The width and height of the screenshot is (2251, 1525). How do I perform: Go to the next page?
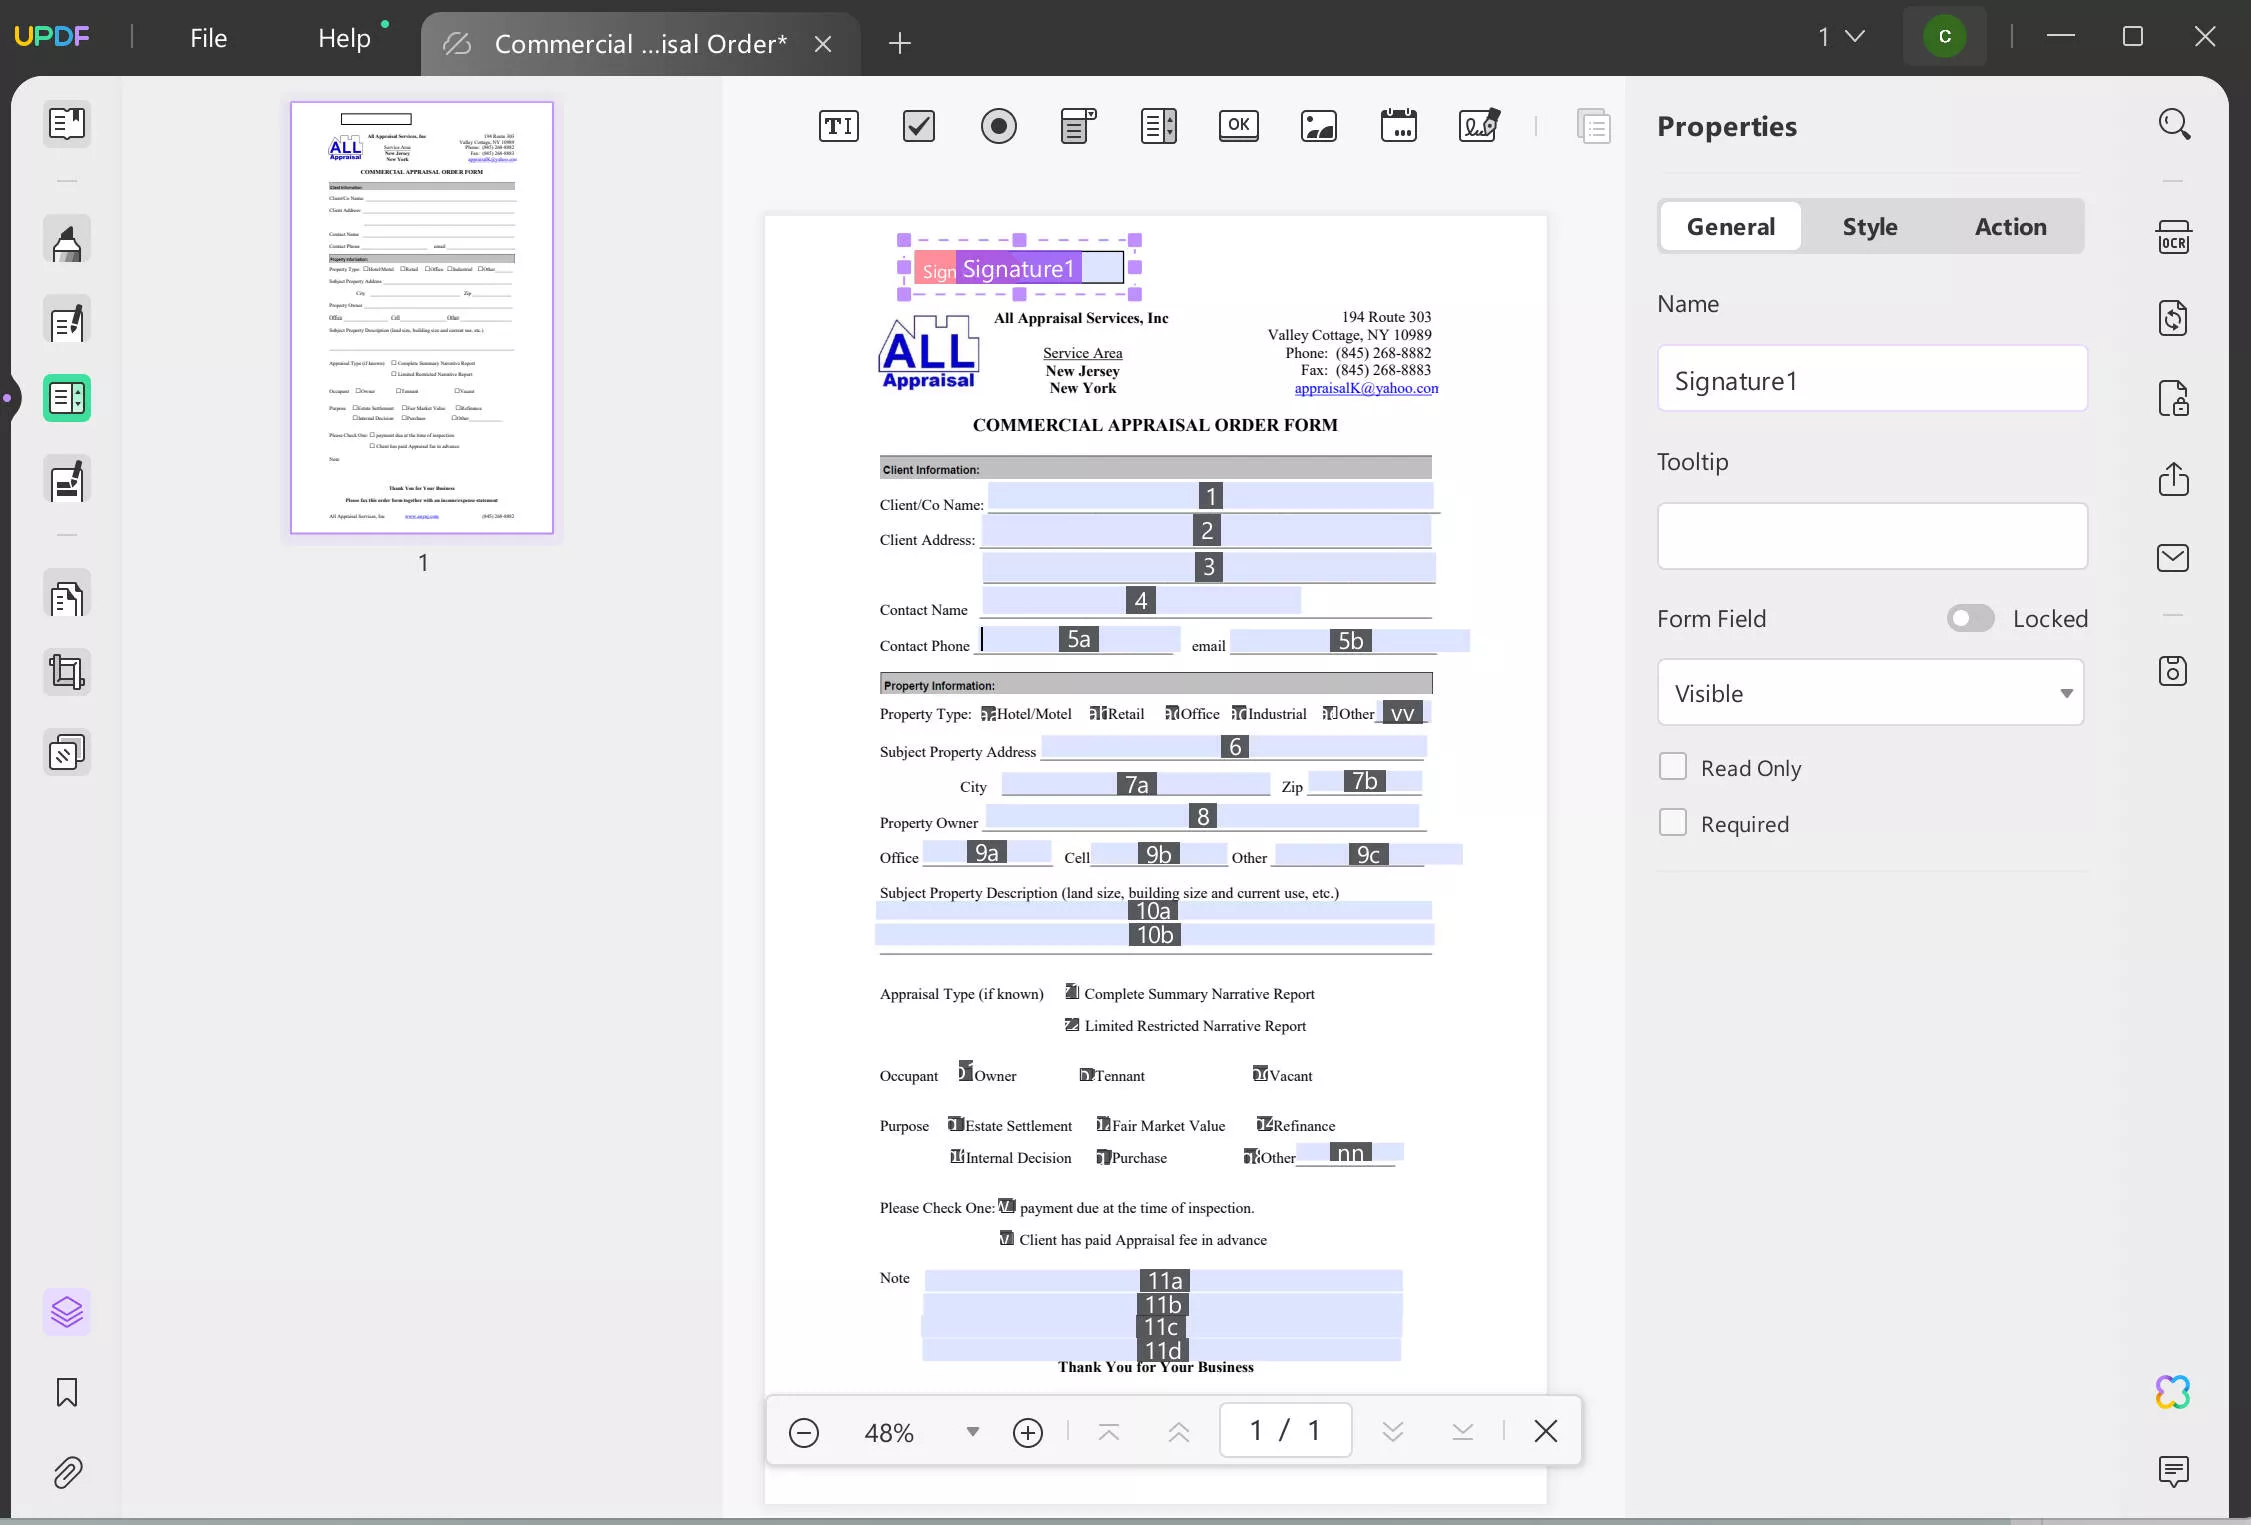[1392, 1432]
